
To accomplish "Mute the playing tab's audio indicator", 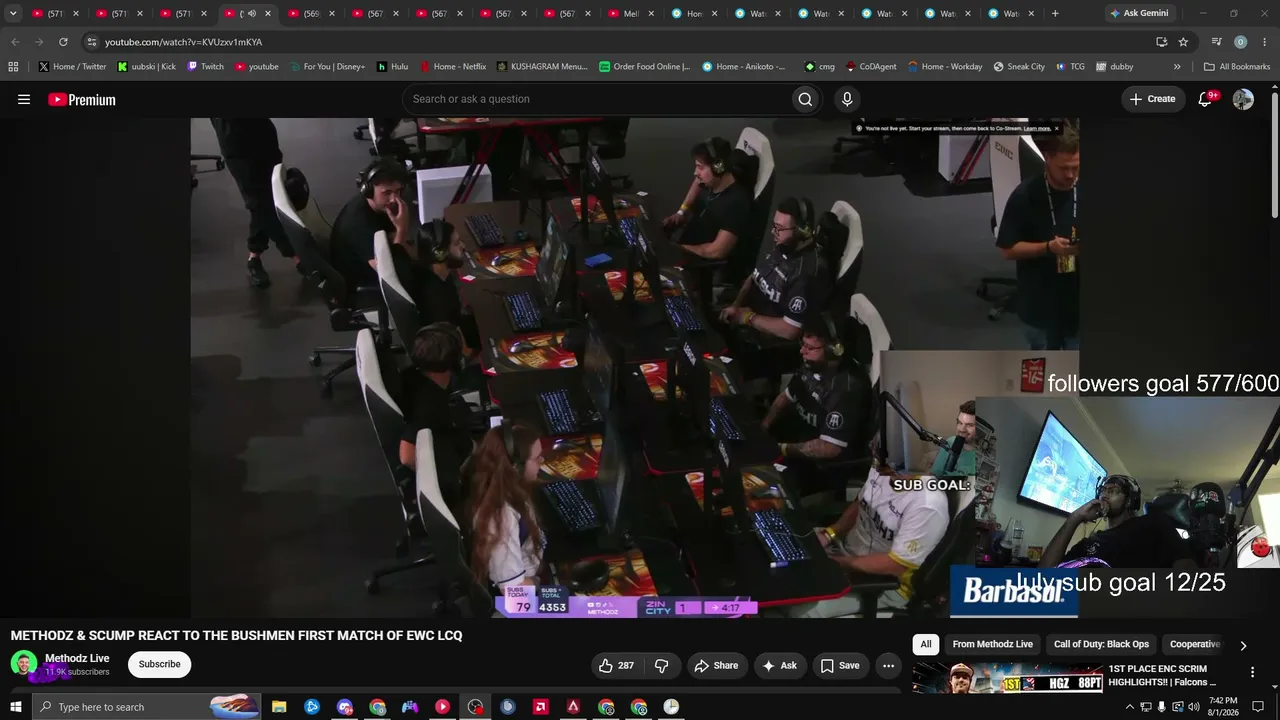I will click(x=251, y=14).
